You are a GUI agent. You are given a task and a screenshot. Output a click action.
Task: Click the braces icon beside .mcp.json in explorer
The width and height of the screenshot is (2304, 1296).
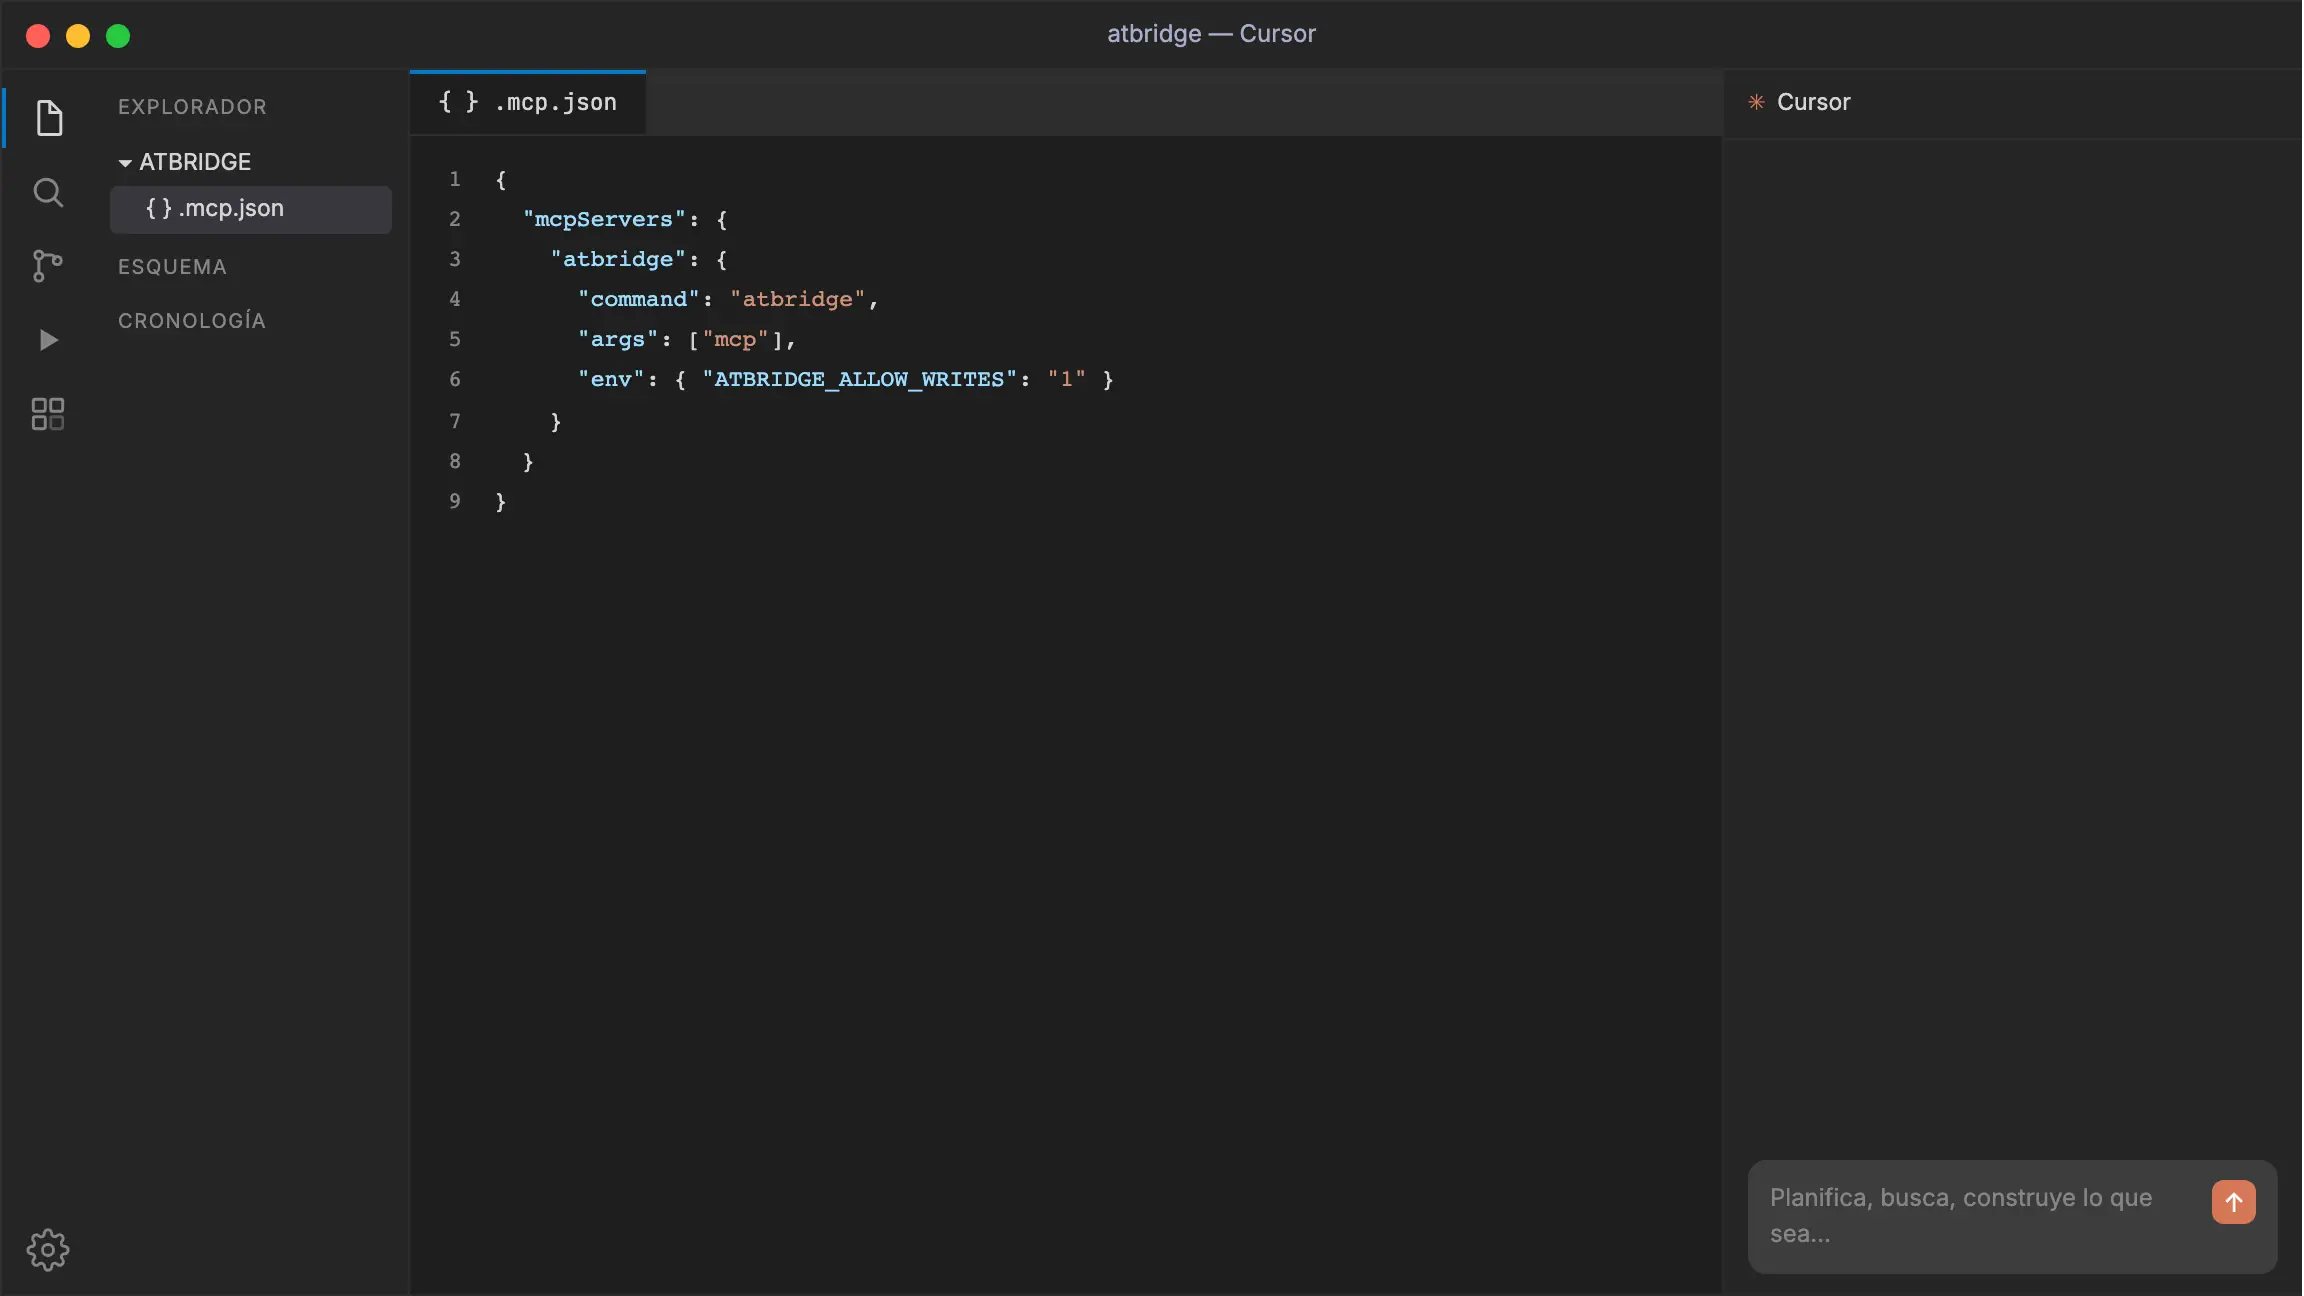159,208
